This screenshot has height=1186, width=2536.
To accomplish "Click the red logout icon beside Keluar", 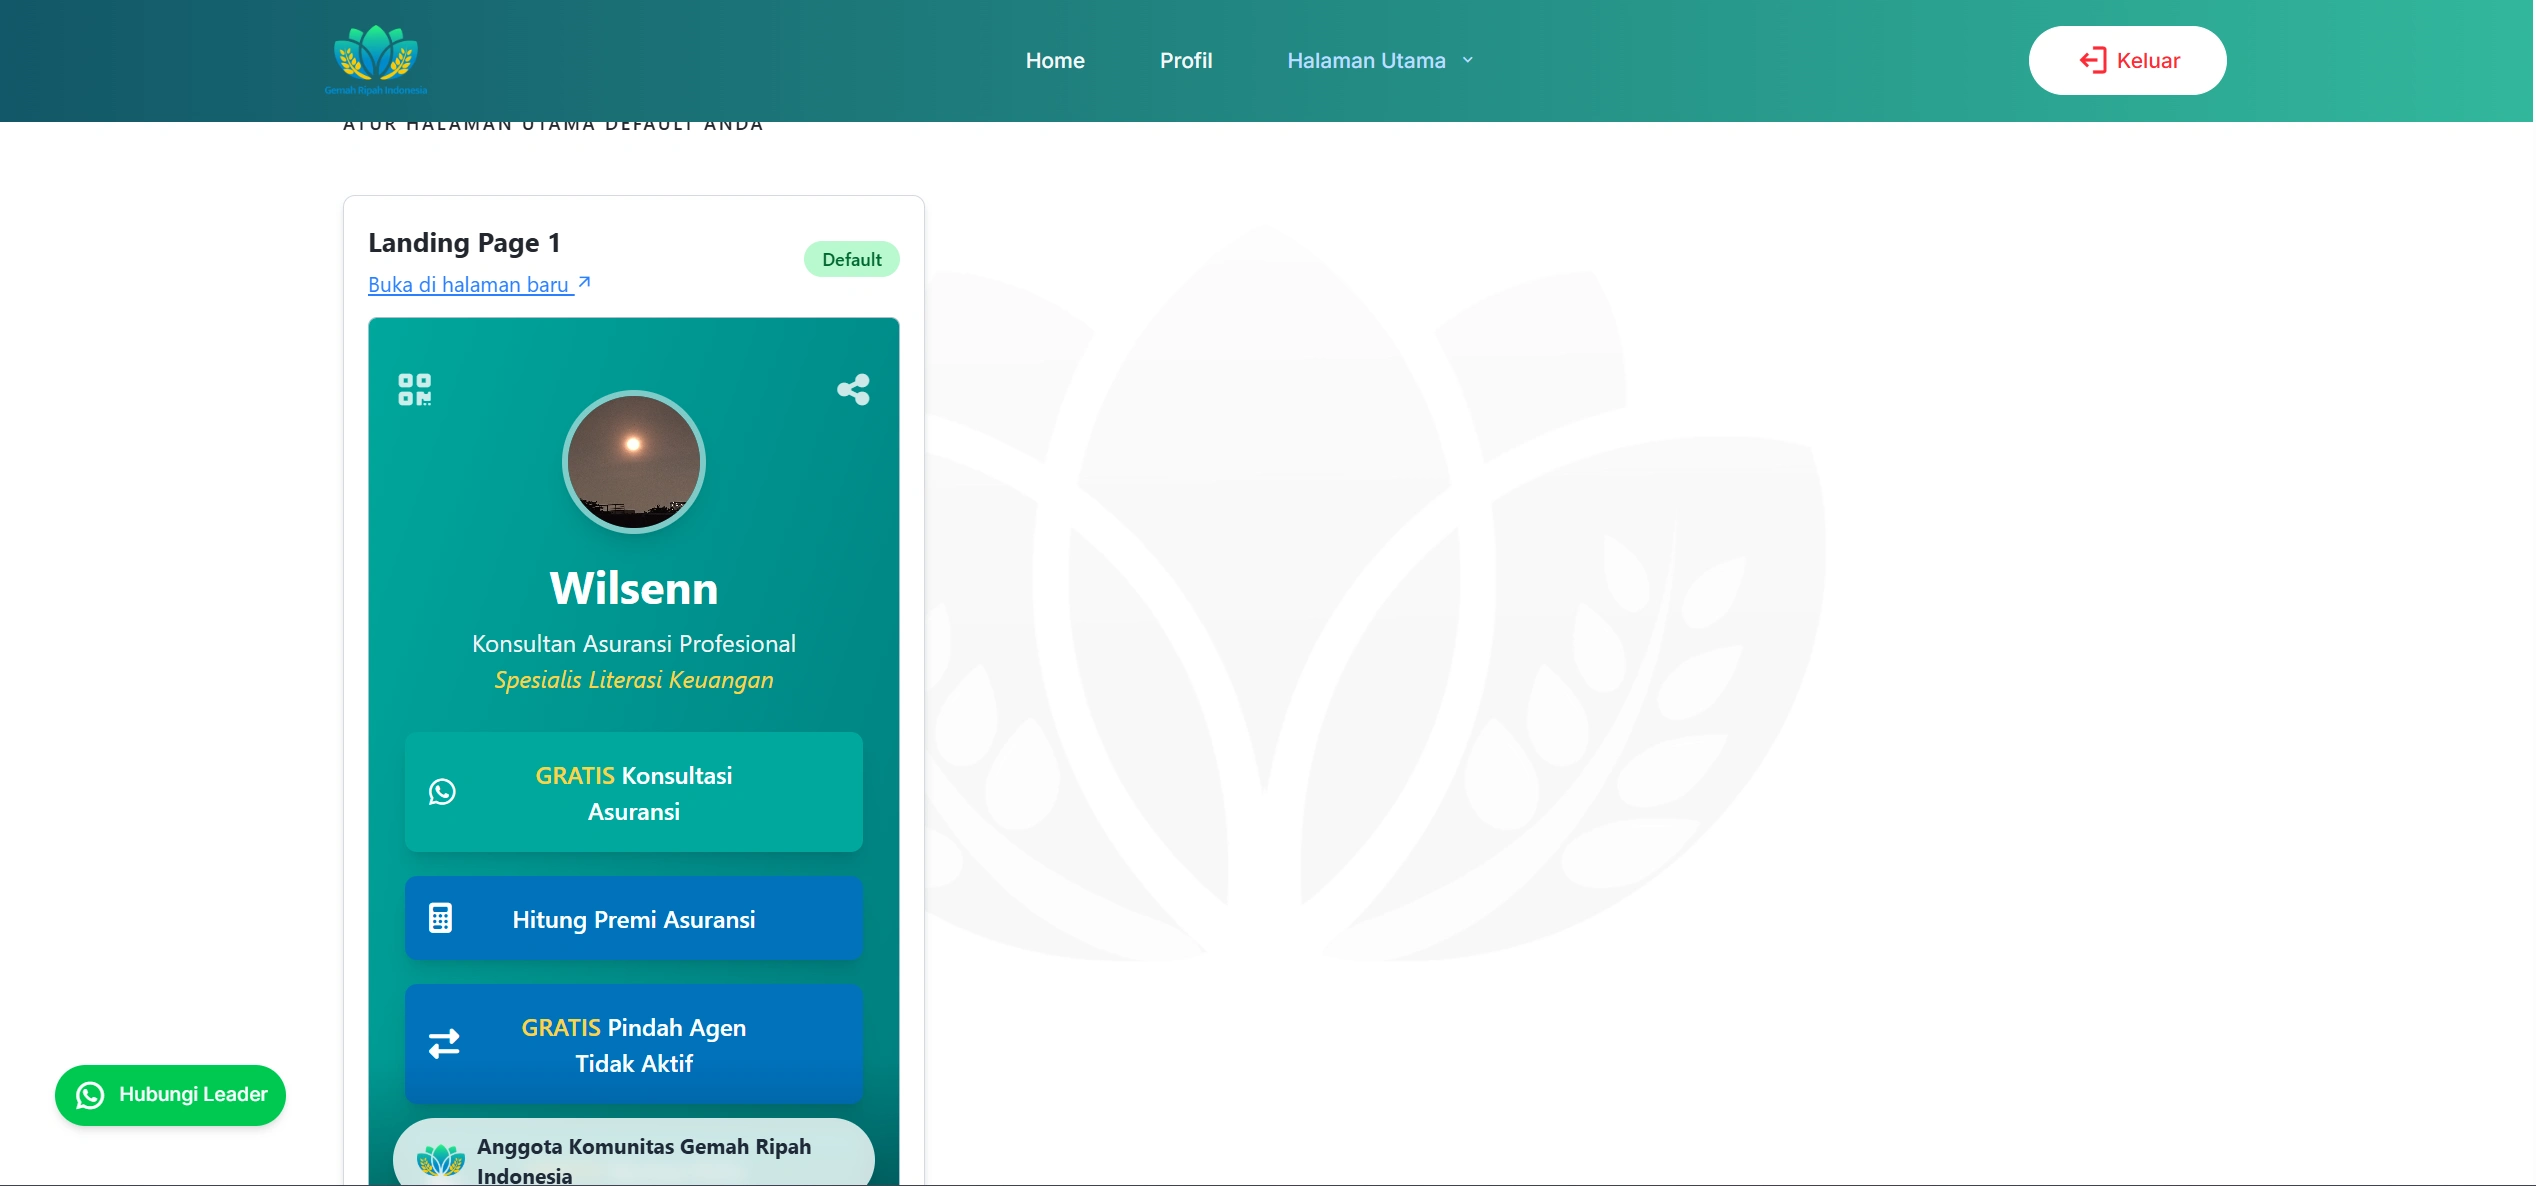I will [2092, 60].
